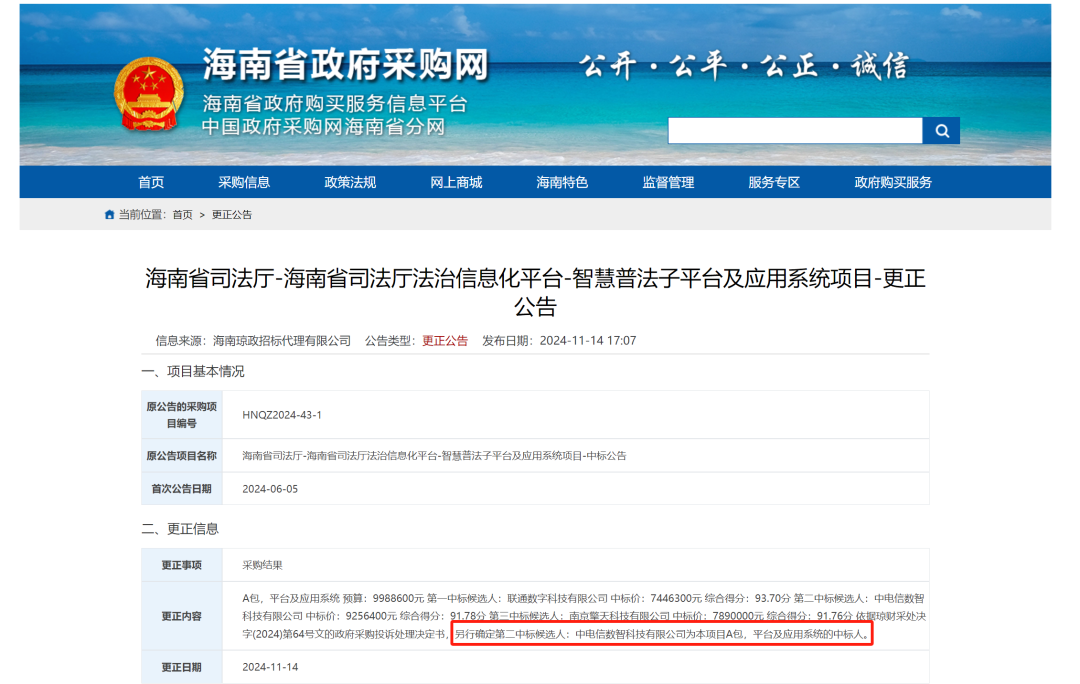This screenshot has width=1080, height=684.
Task: Click the 更正事项 header cell
Action: 182,565
